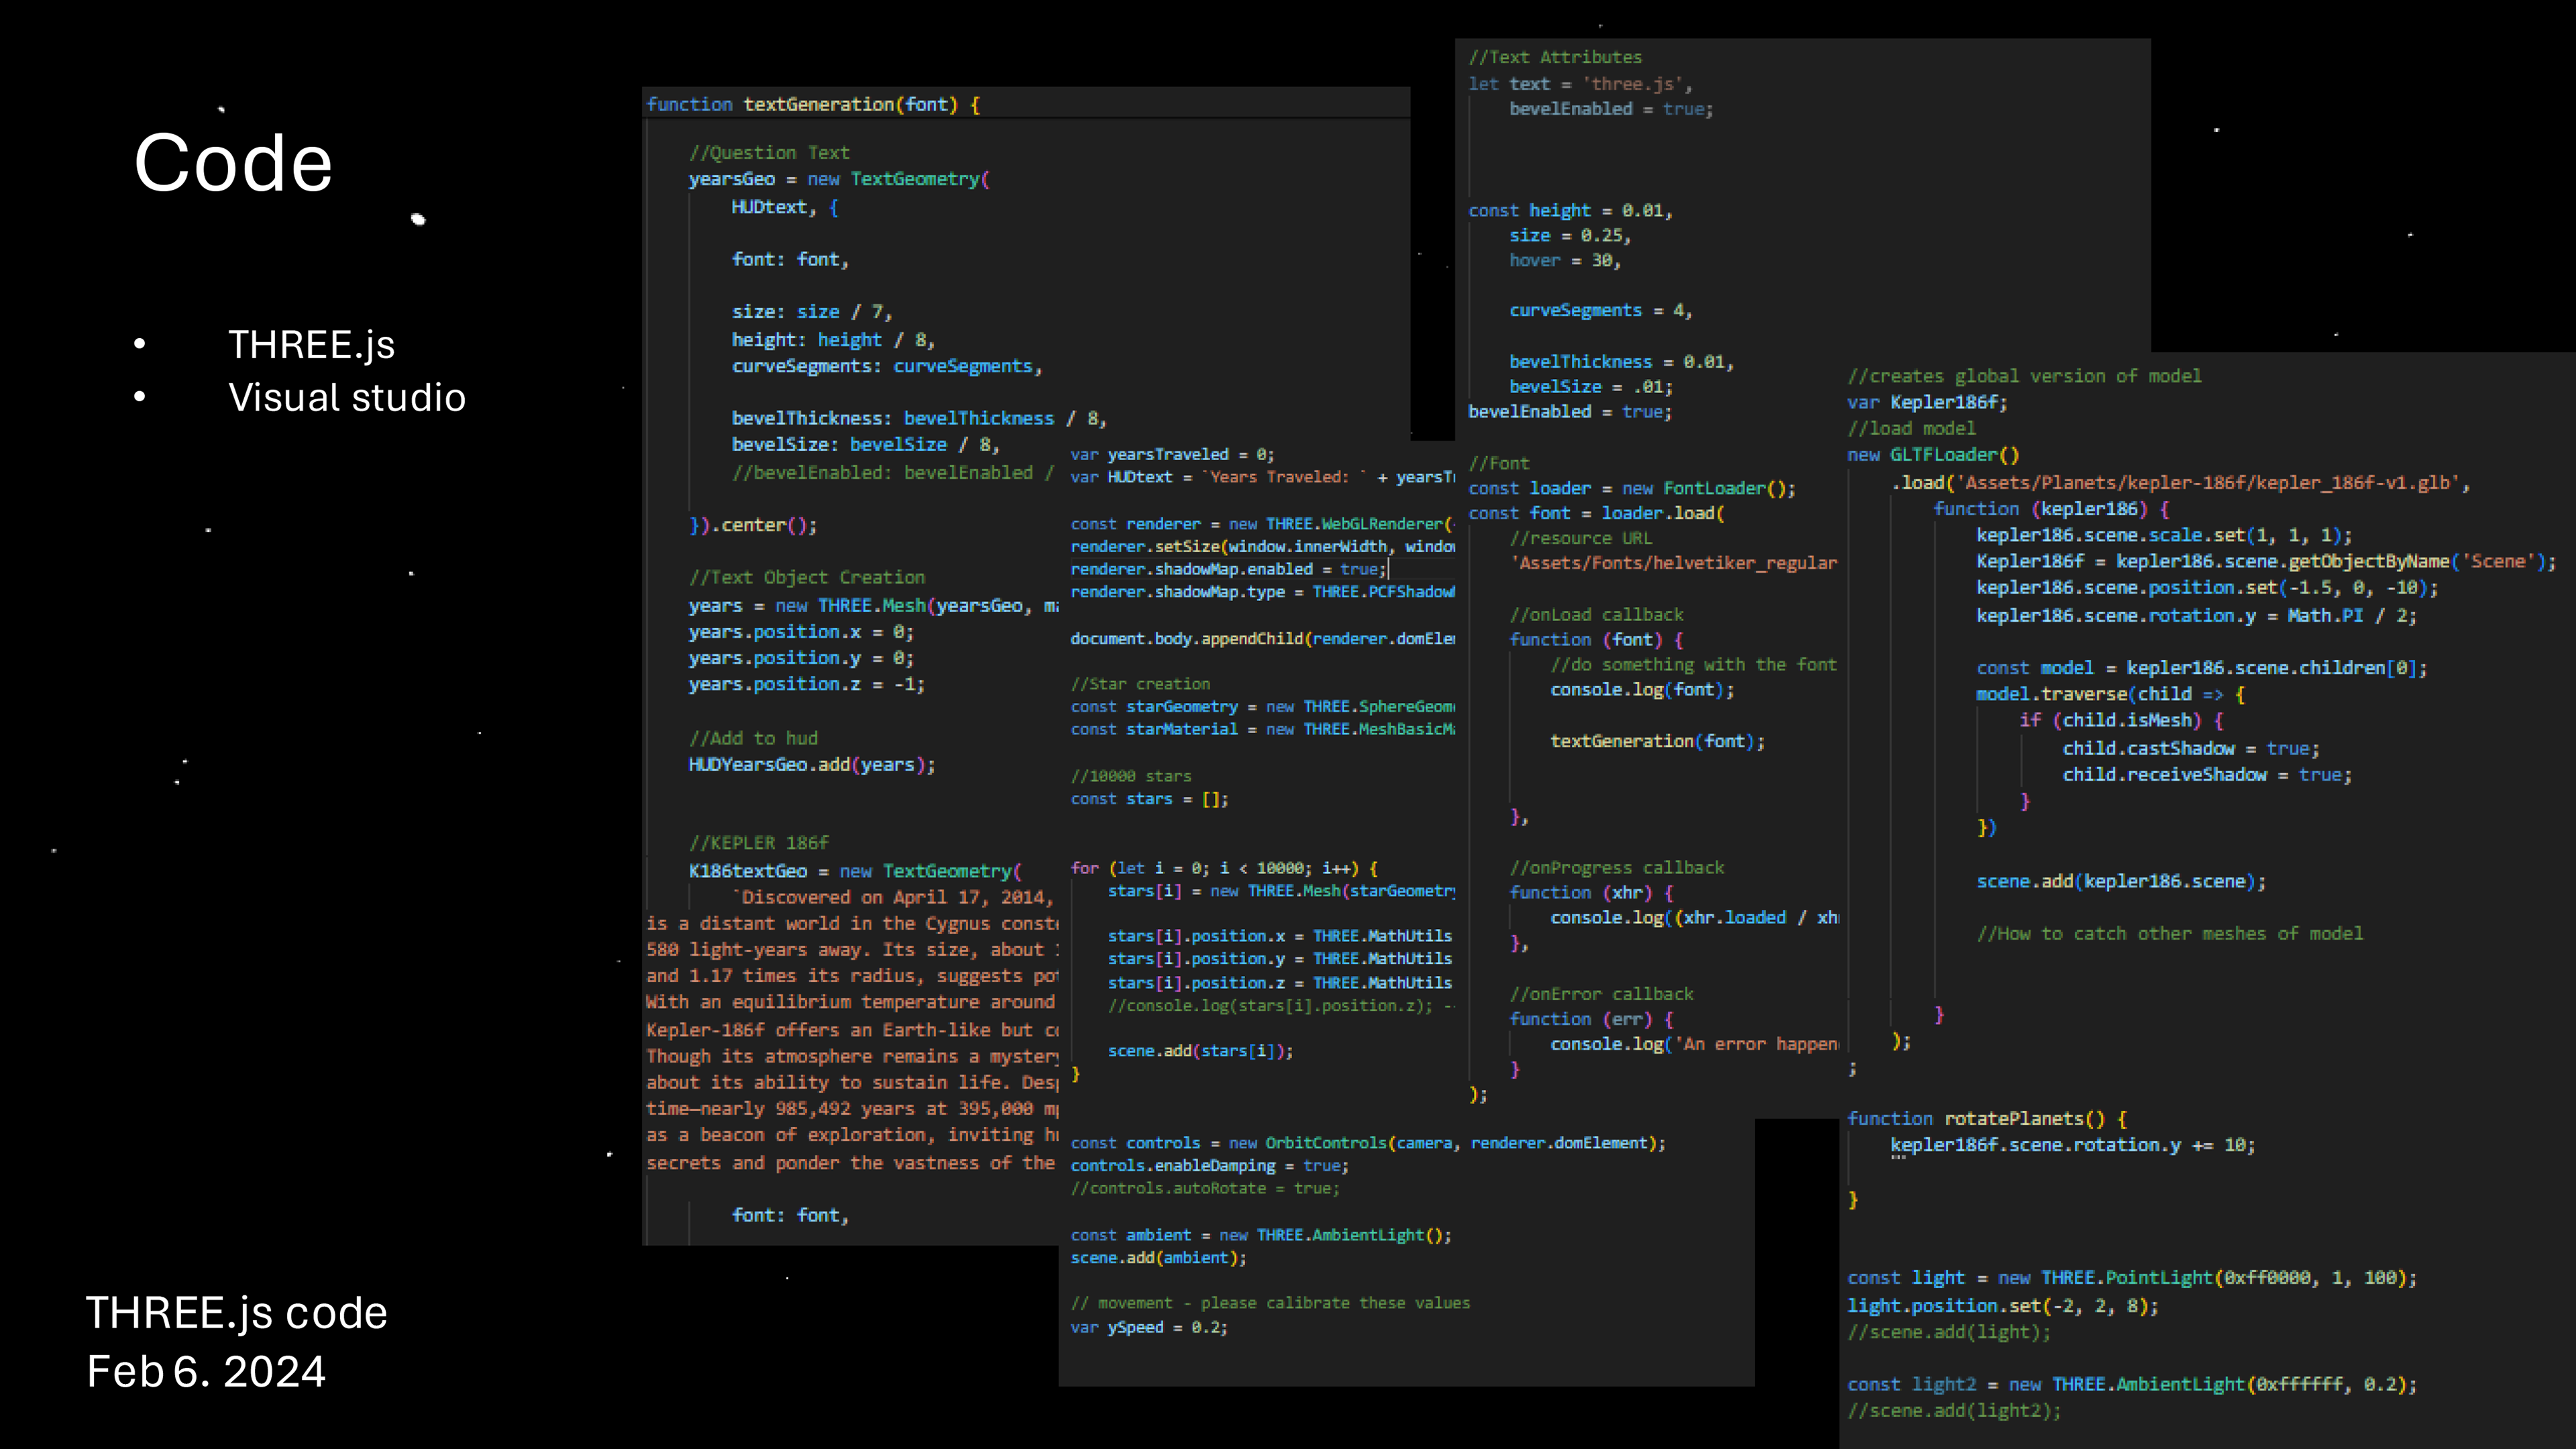
Task: Click "light.position.set(-2, 2, 8);"
Action: [2004, 1306]
